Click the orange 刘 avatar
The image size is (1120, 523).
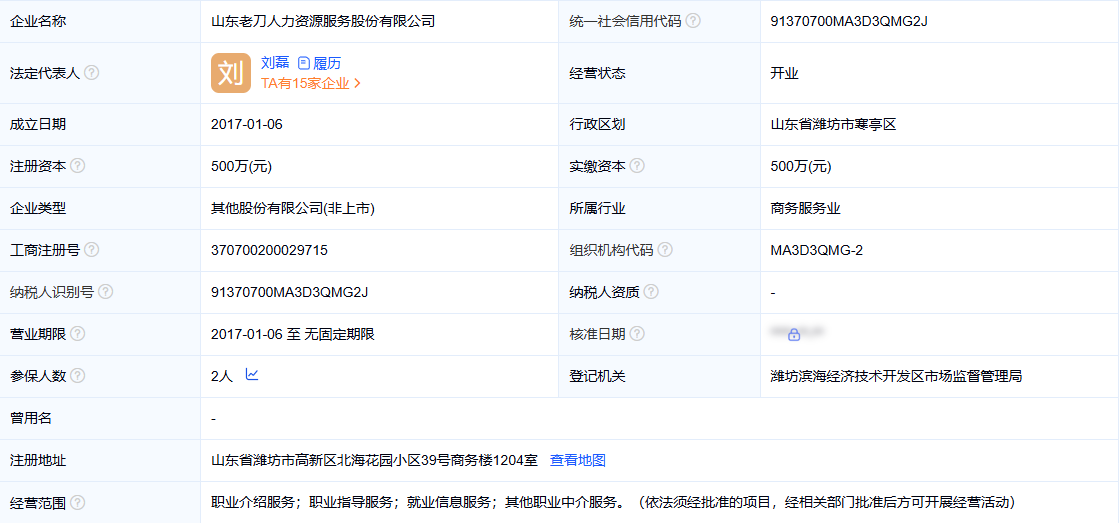(x=231, y=73)
